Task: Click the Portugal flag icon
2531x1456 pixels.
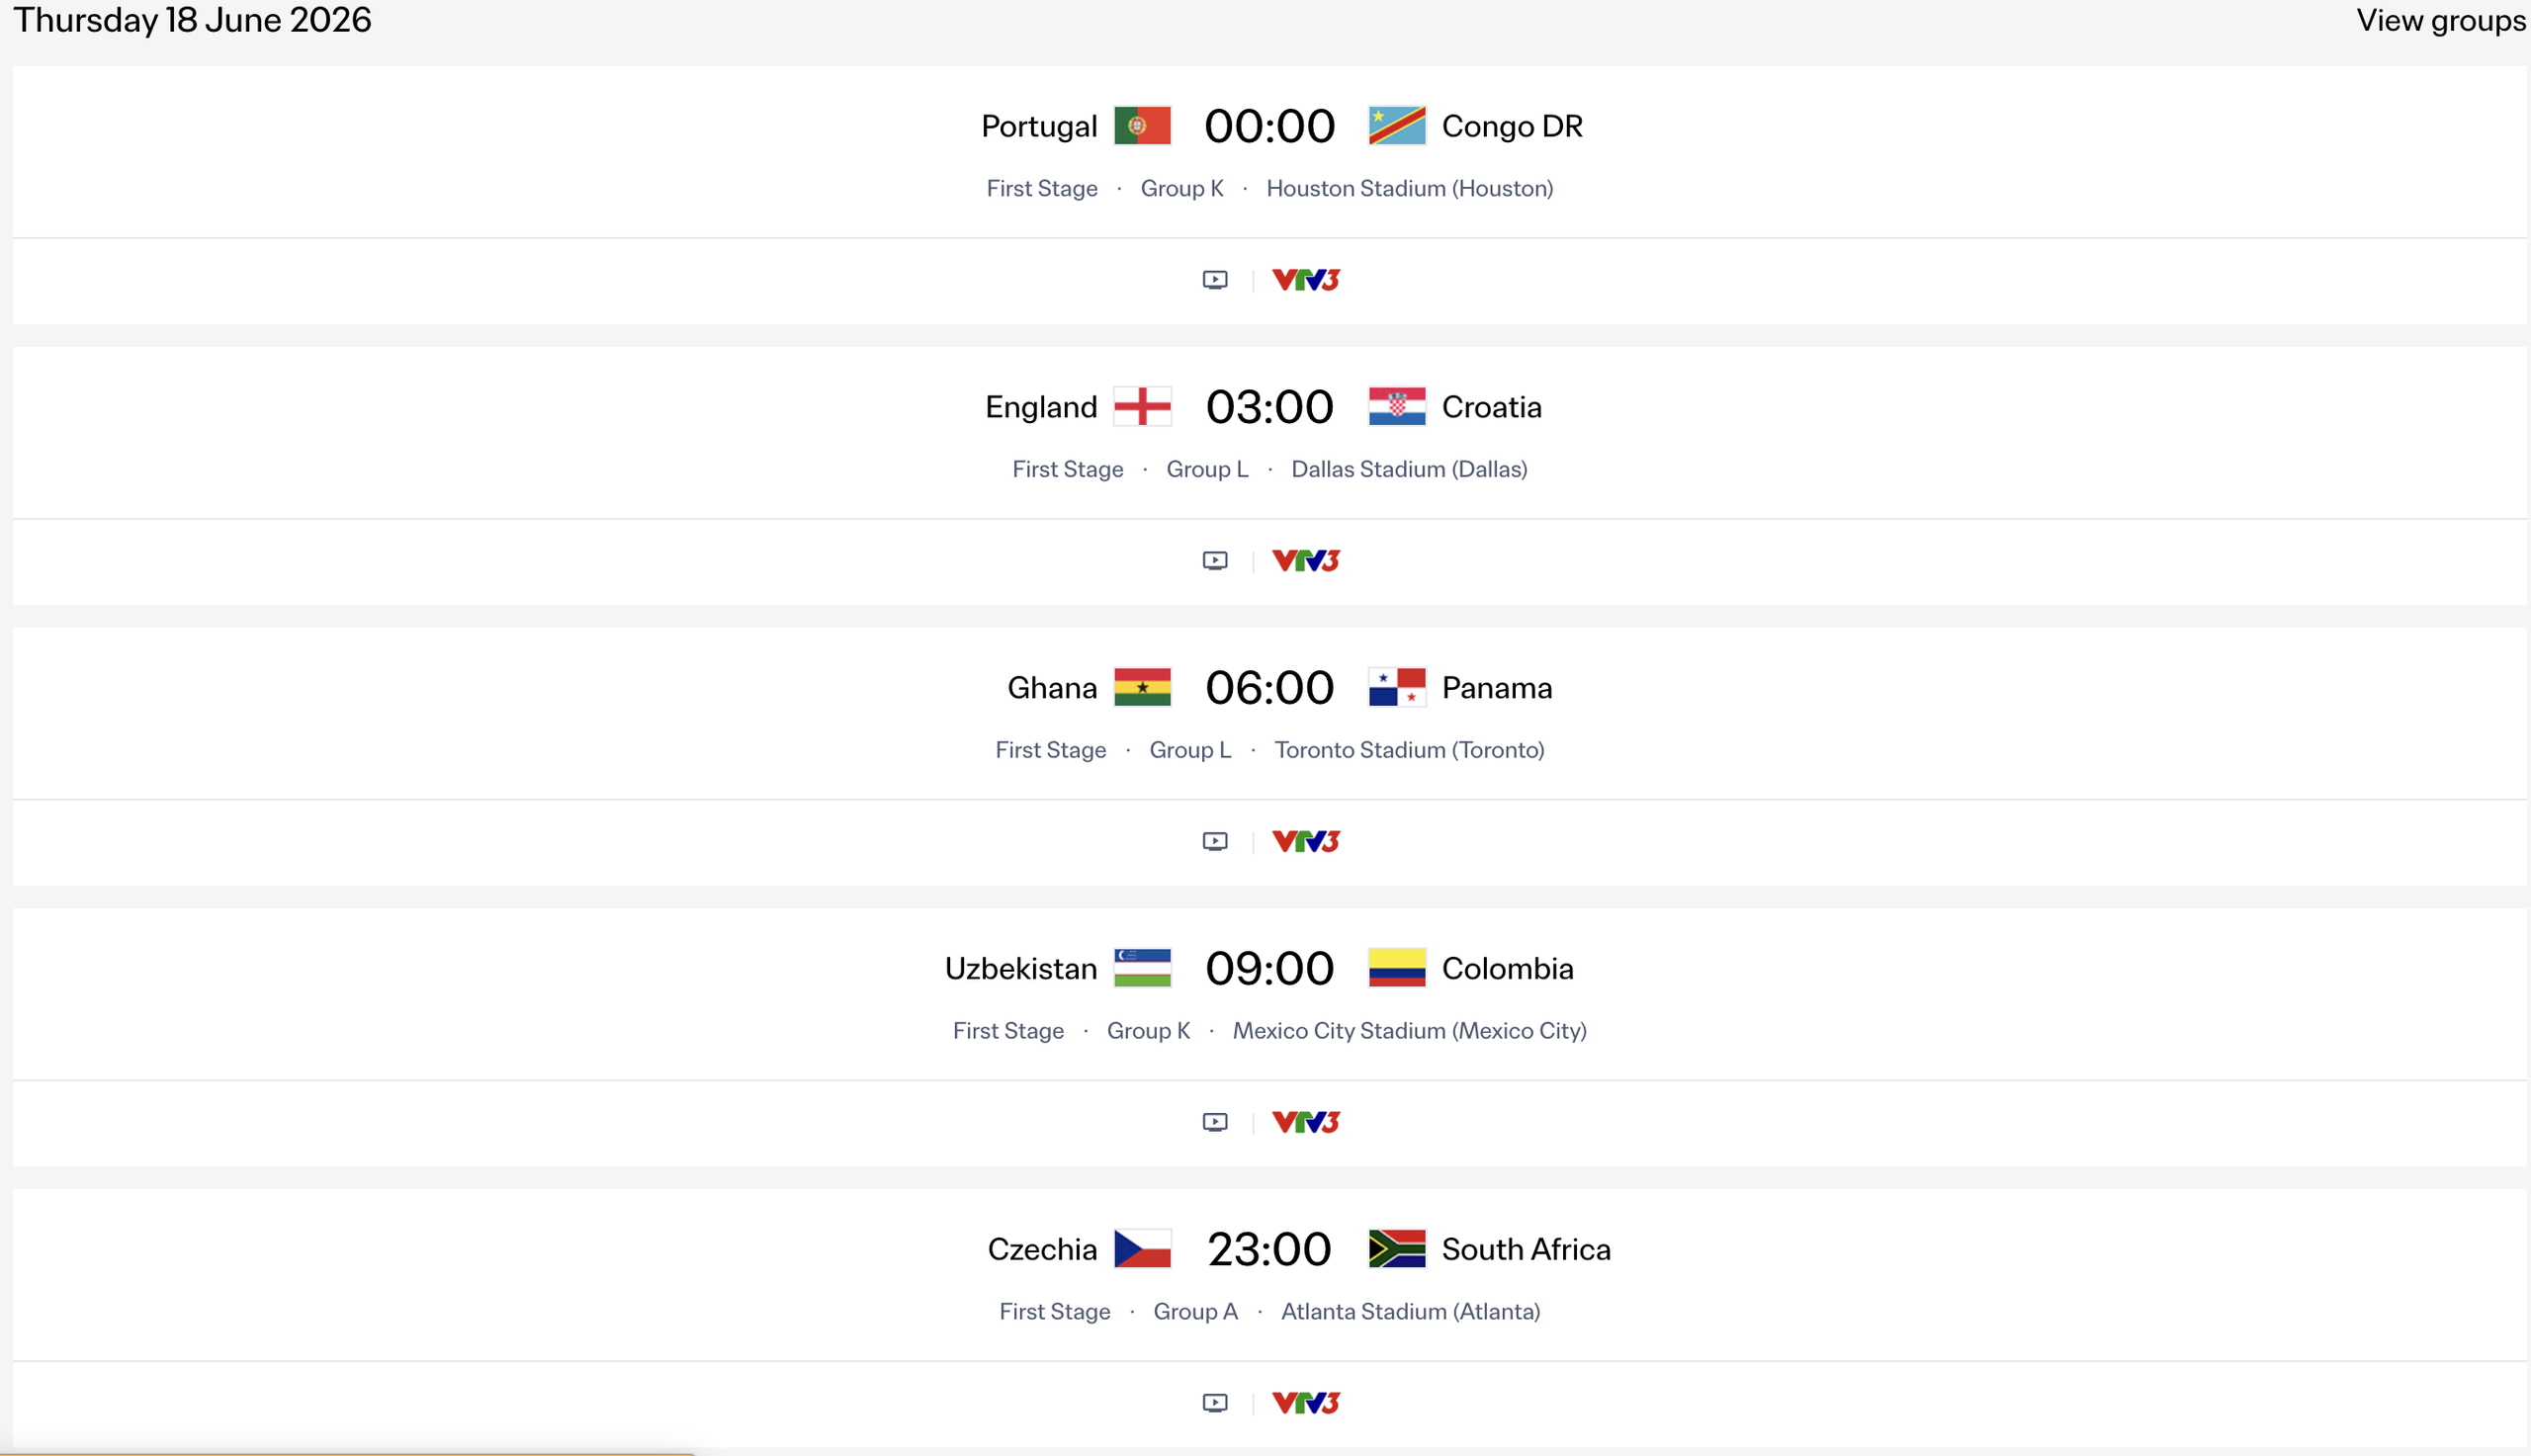Action: coord(1141,126)
